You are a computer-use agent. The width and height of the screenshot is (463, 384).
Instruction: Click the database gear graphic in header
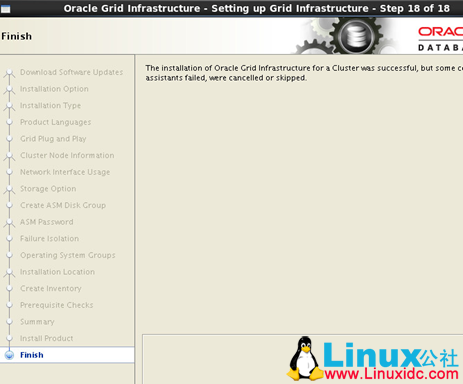point(356,36)
